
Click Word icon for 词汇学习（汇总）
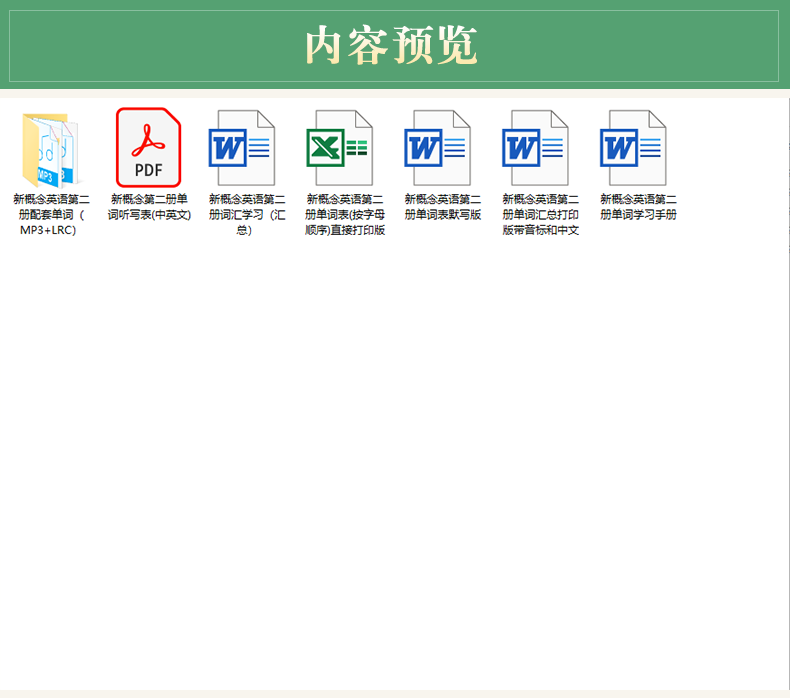pos(242,148)
